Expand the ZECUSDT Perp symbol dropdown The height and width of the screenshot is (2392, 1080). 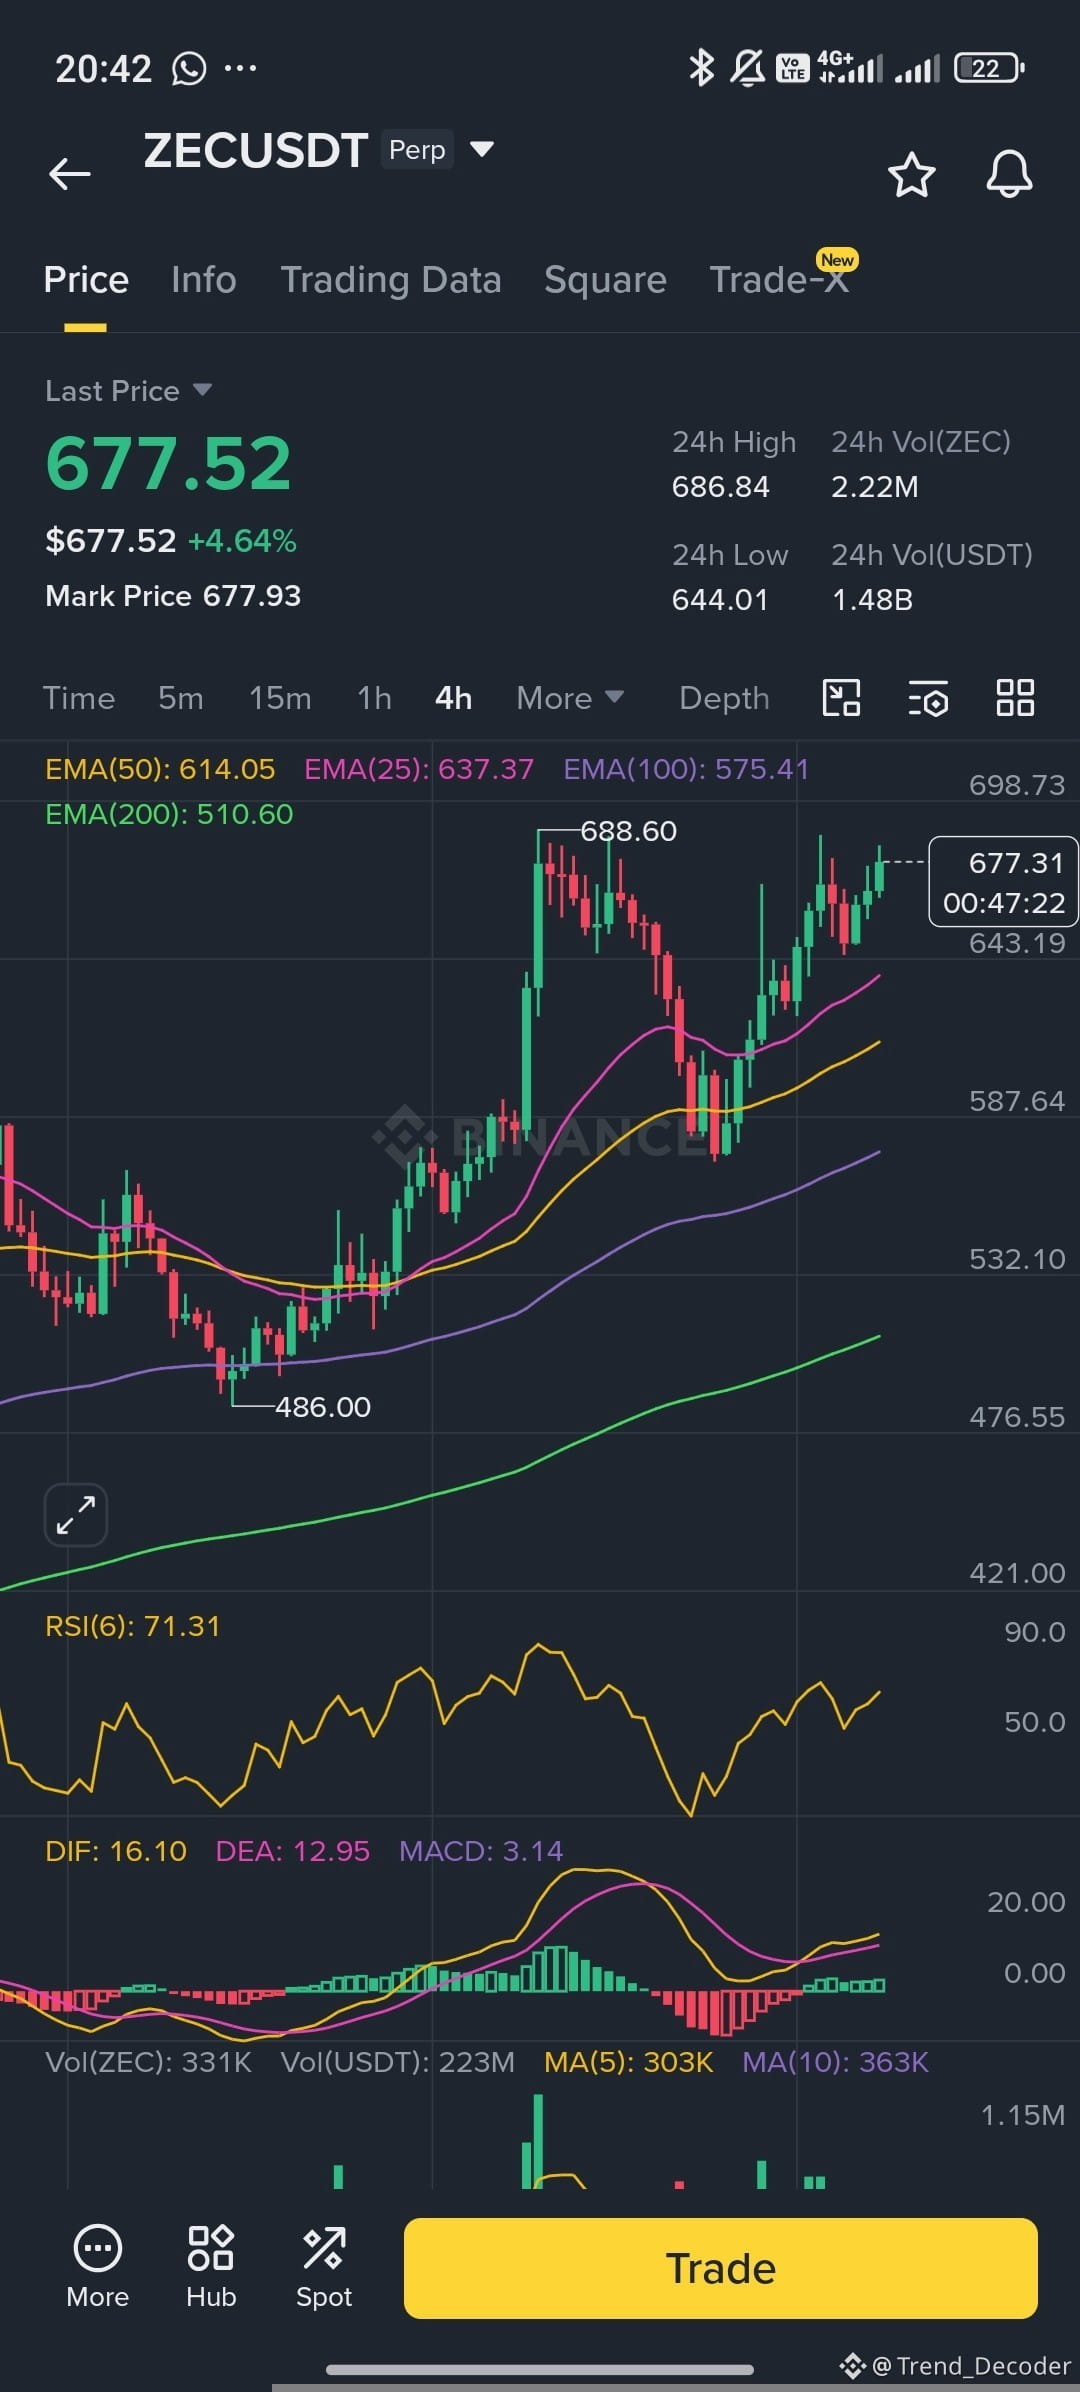482,149
